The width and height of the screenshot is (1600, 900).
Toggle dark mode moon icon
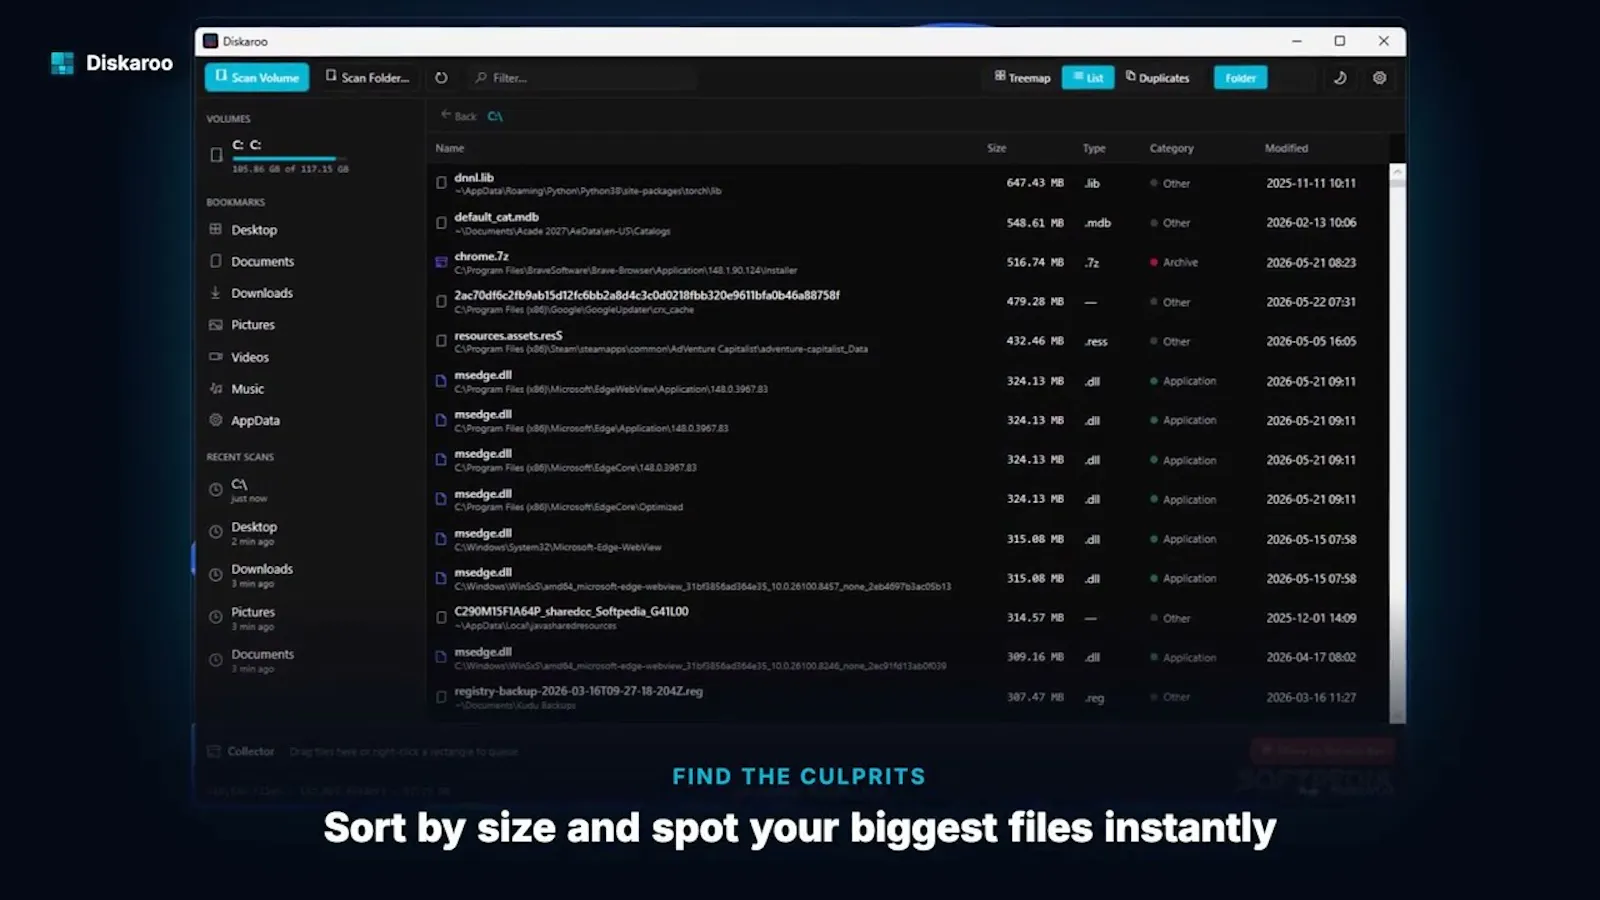(x=1340, y=77)
